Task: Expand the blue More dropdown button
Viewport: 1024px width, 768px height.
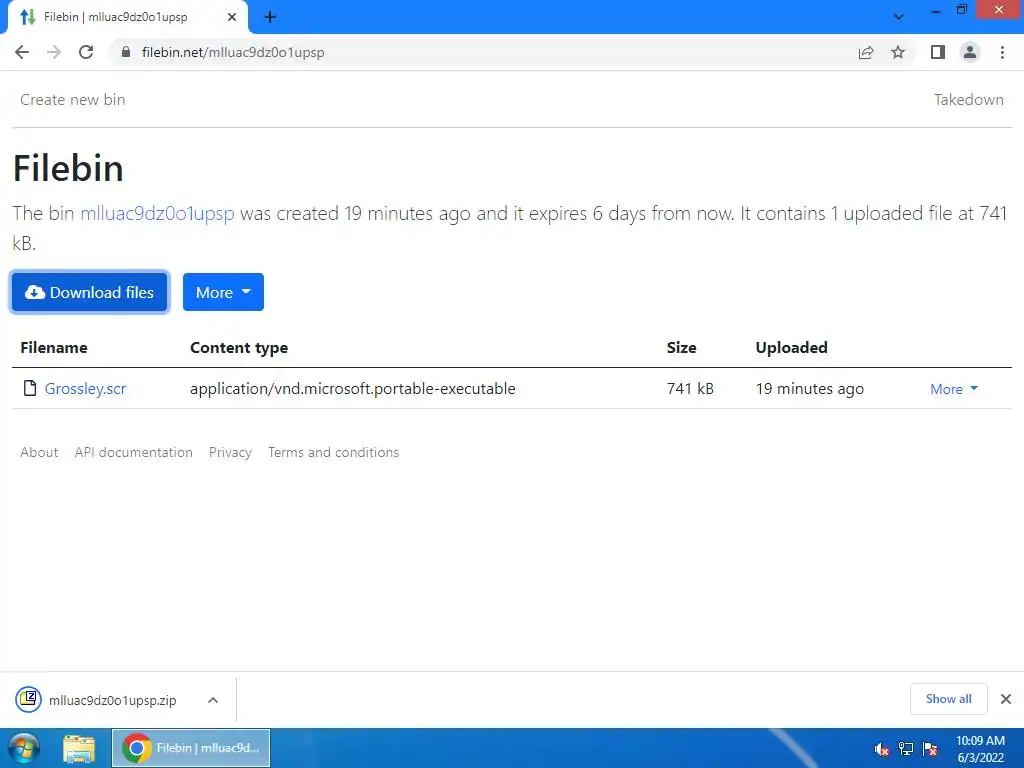Action: [x=223, y=292]
